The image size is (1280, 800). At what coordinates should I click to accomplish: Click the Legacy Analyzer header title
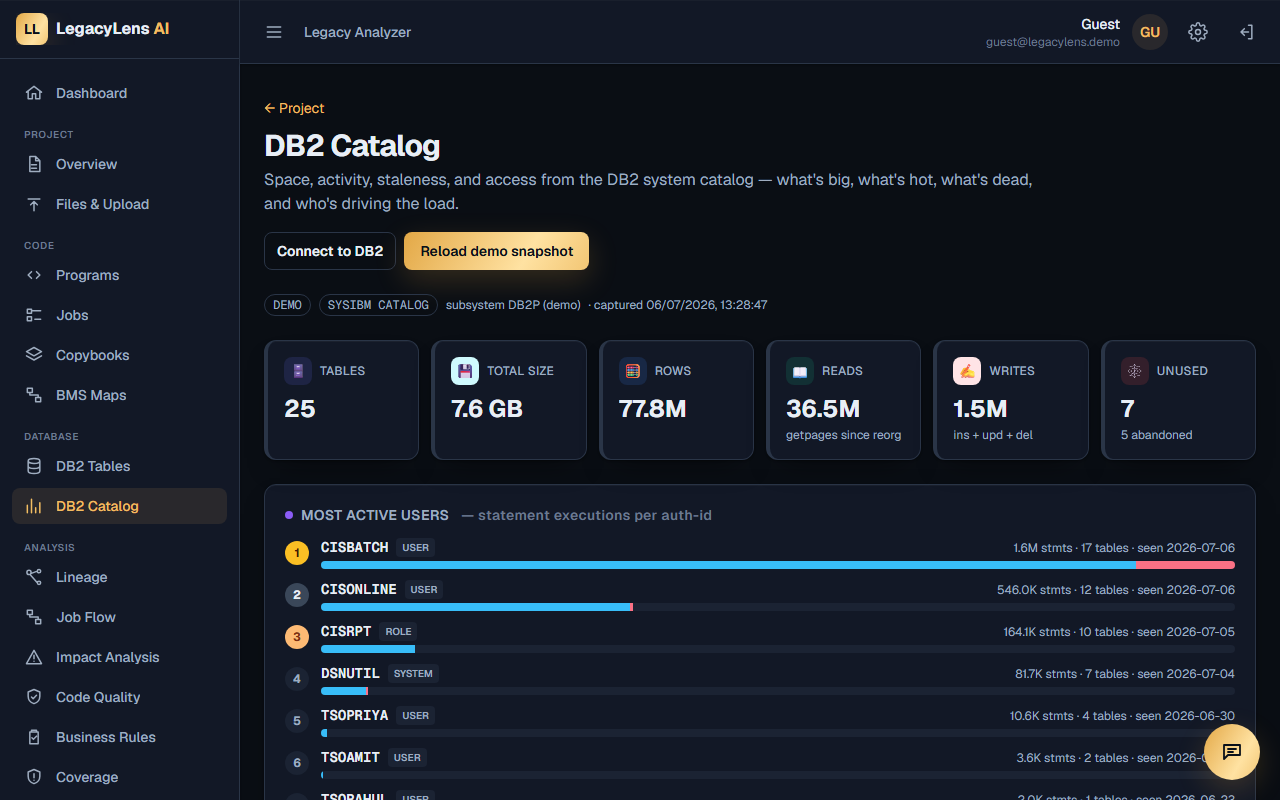click(358, 32)
